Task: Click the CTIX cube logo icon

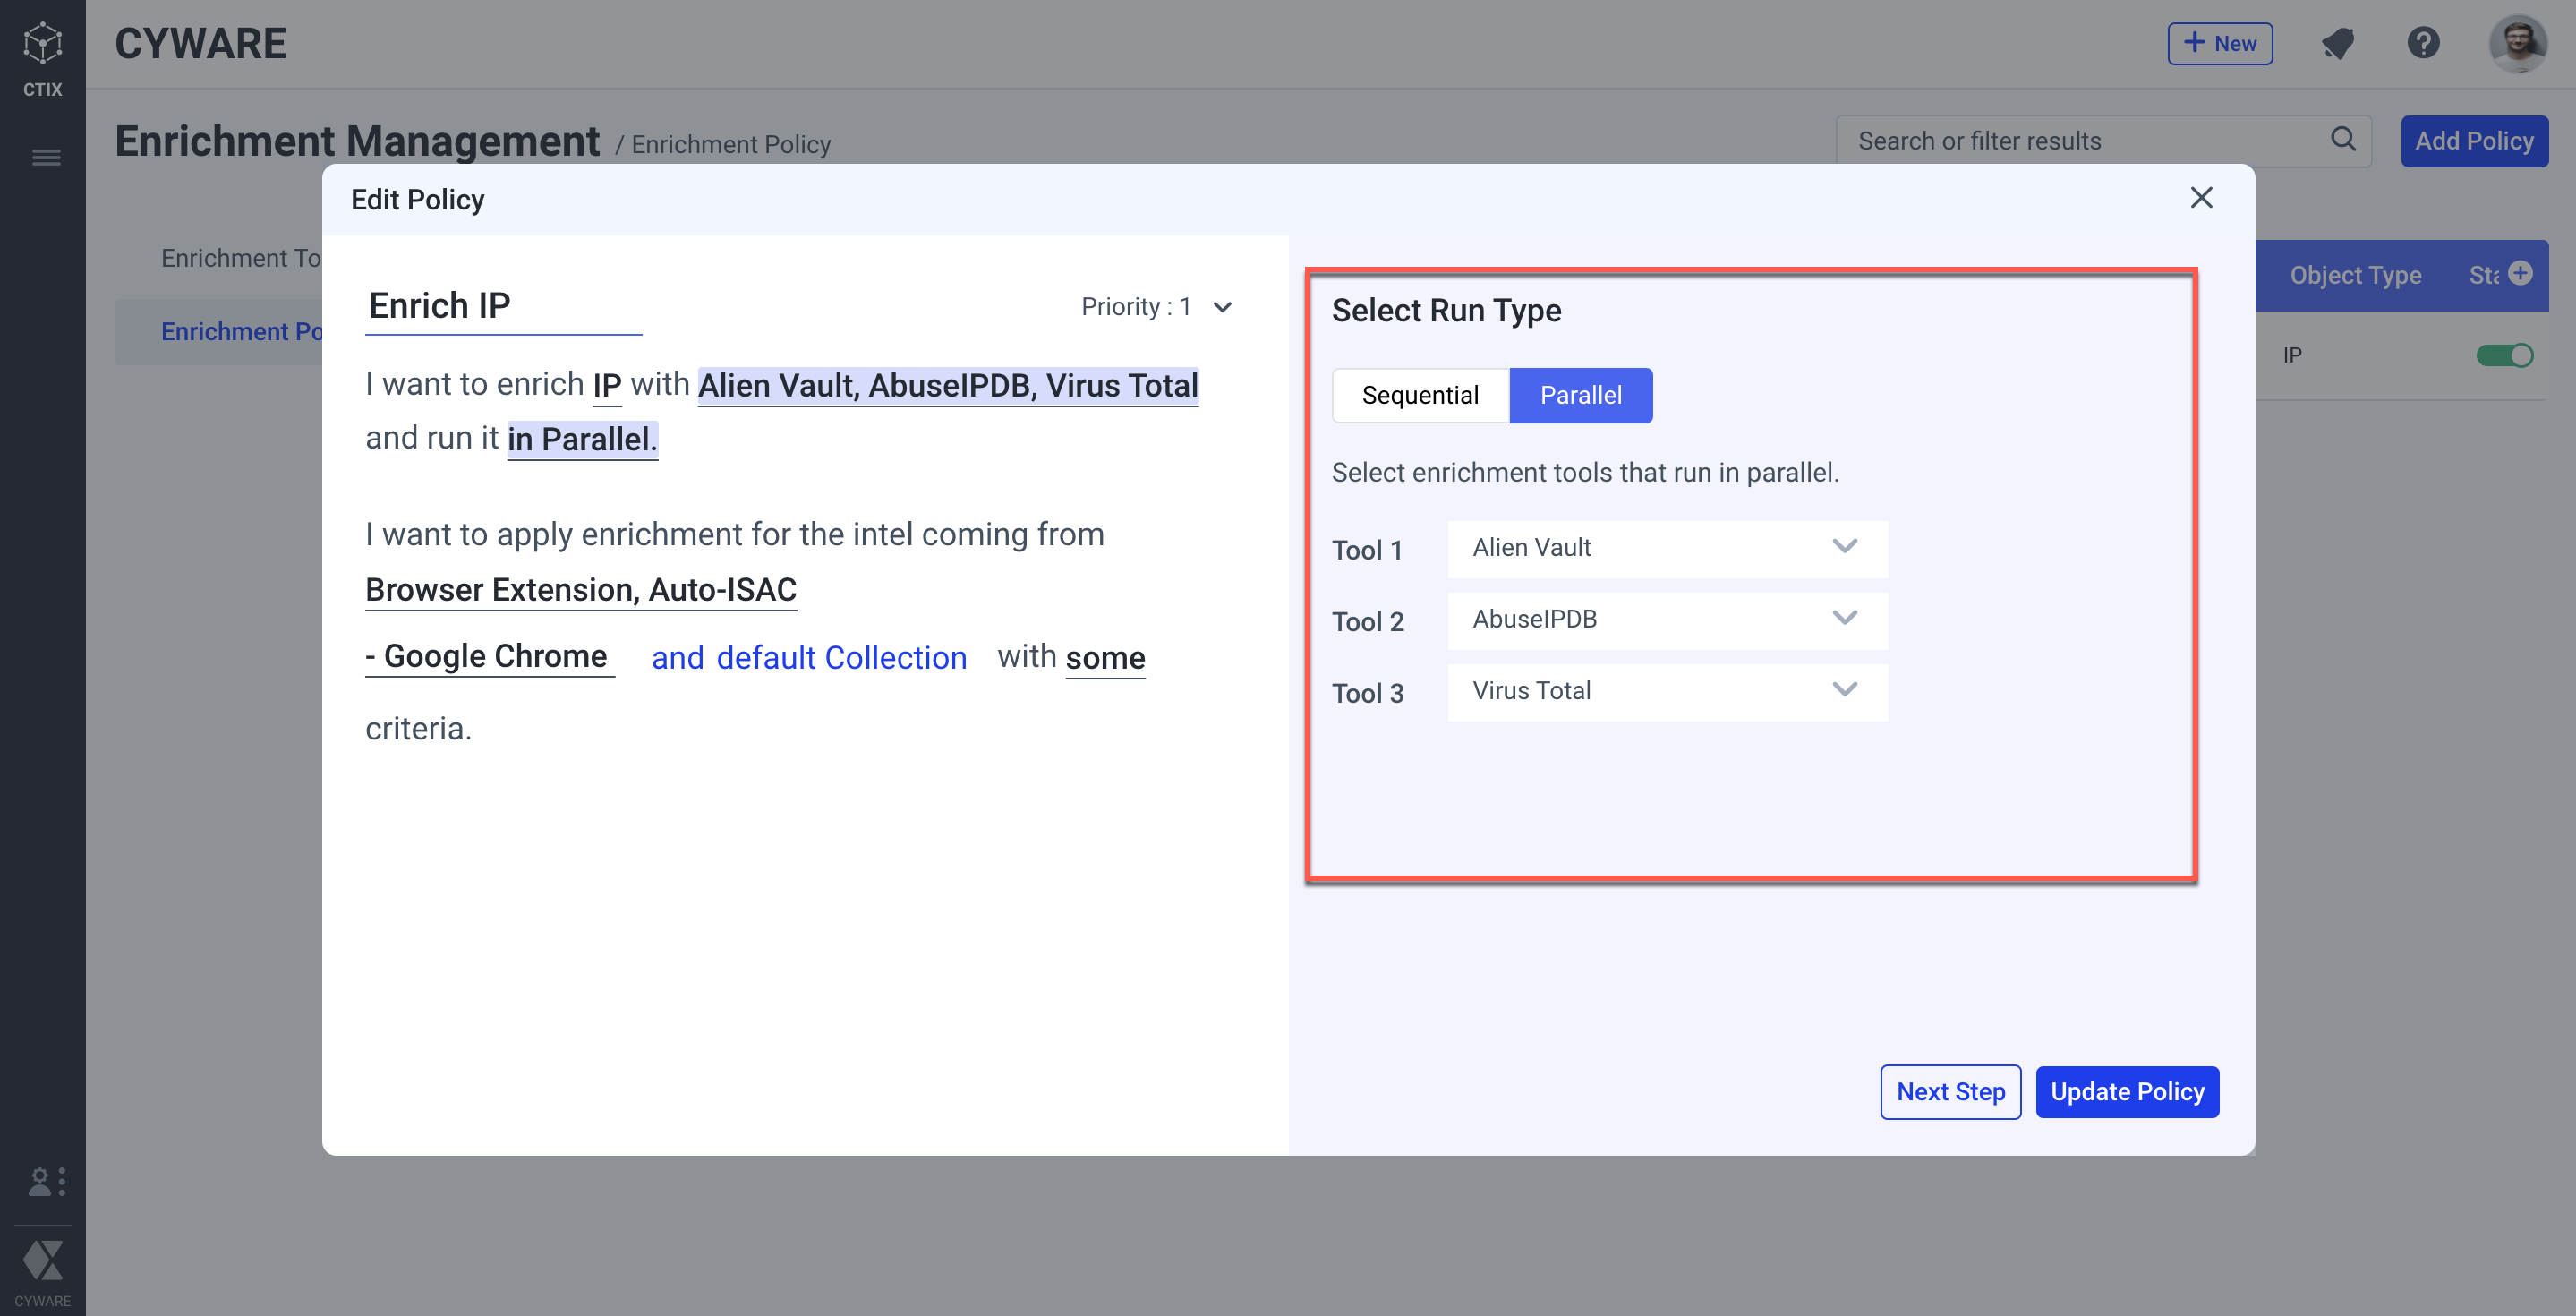Action: 42,44
